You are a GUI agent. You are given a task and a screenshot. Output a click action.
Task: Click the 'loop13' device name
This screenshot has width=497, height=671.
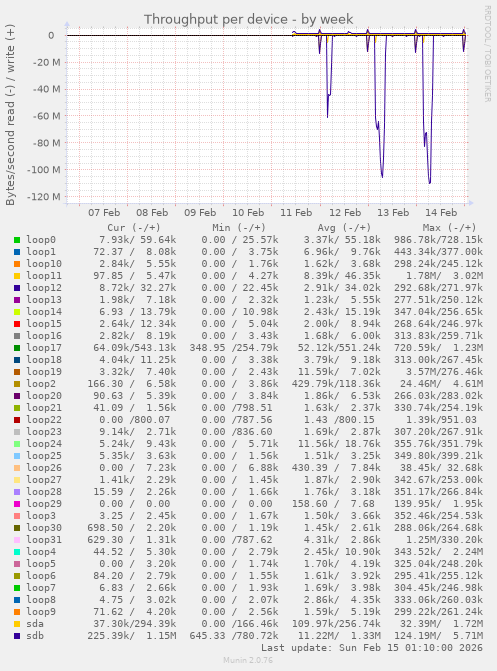click(x=44, y=300)
